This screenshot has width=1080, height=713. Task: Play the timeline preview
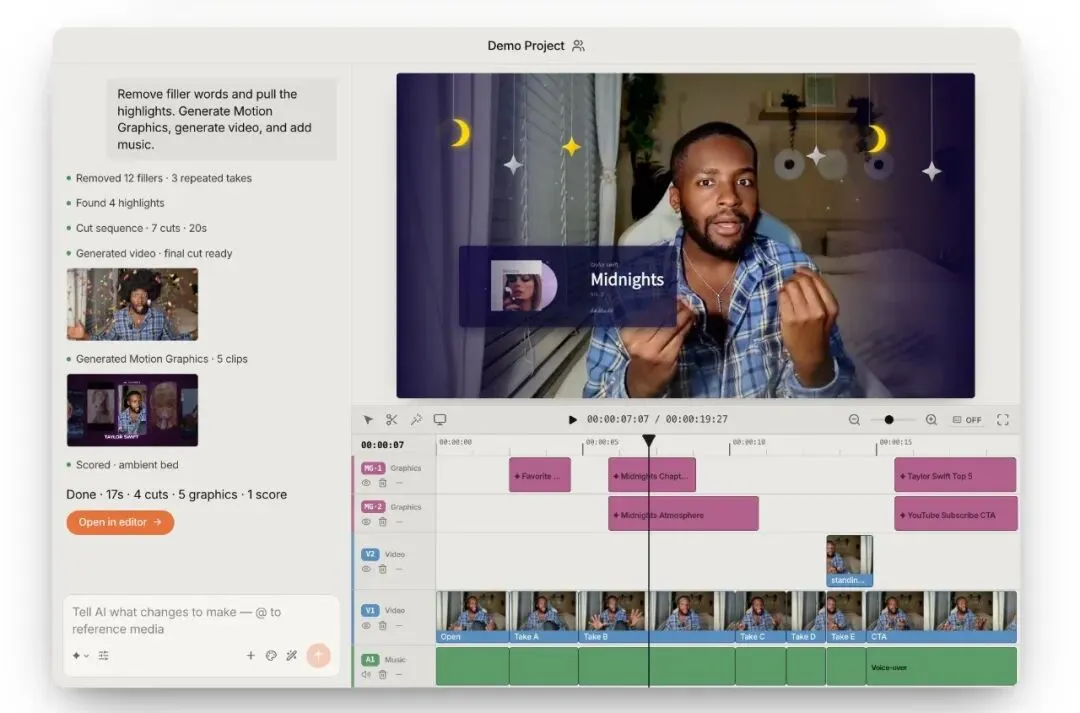coord(572,420)
